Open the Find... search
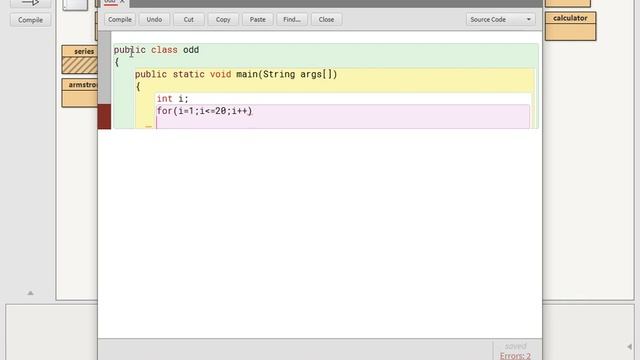The image size is (640, 360). coord(292,20)
